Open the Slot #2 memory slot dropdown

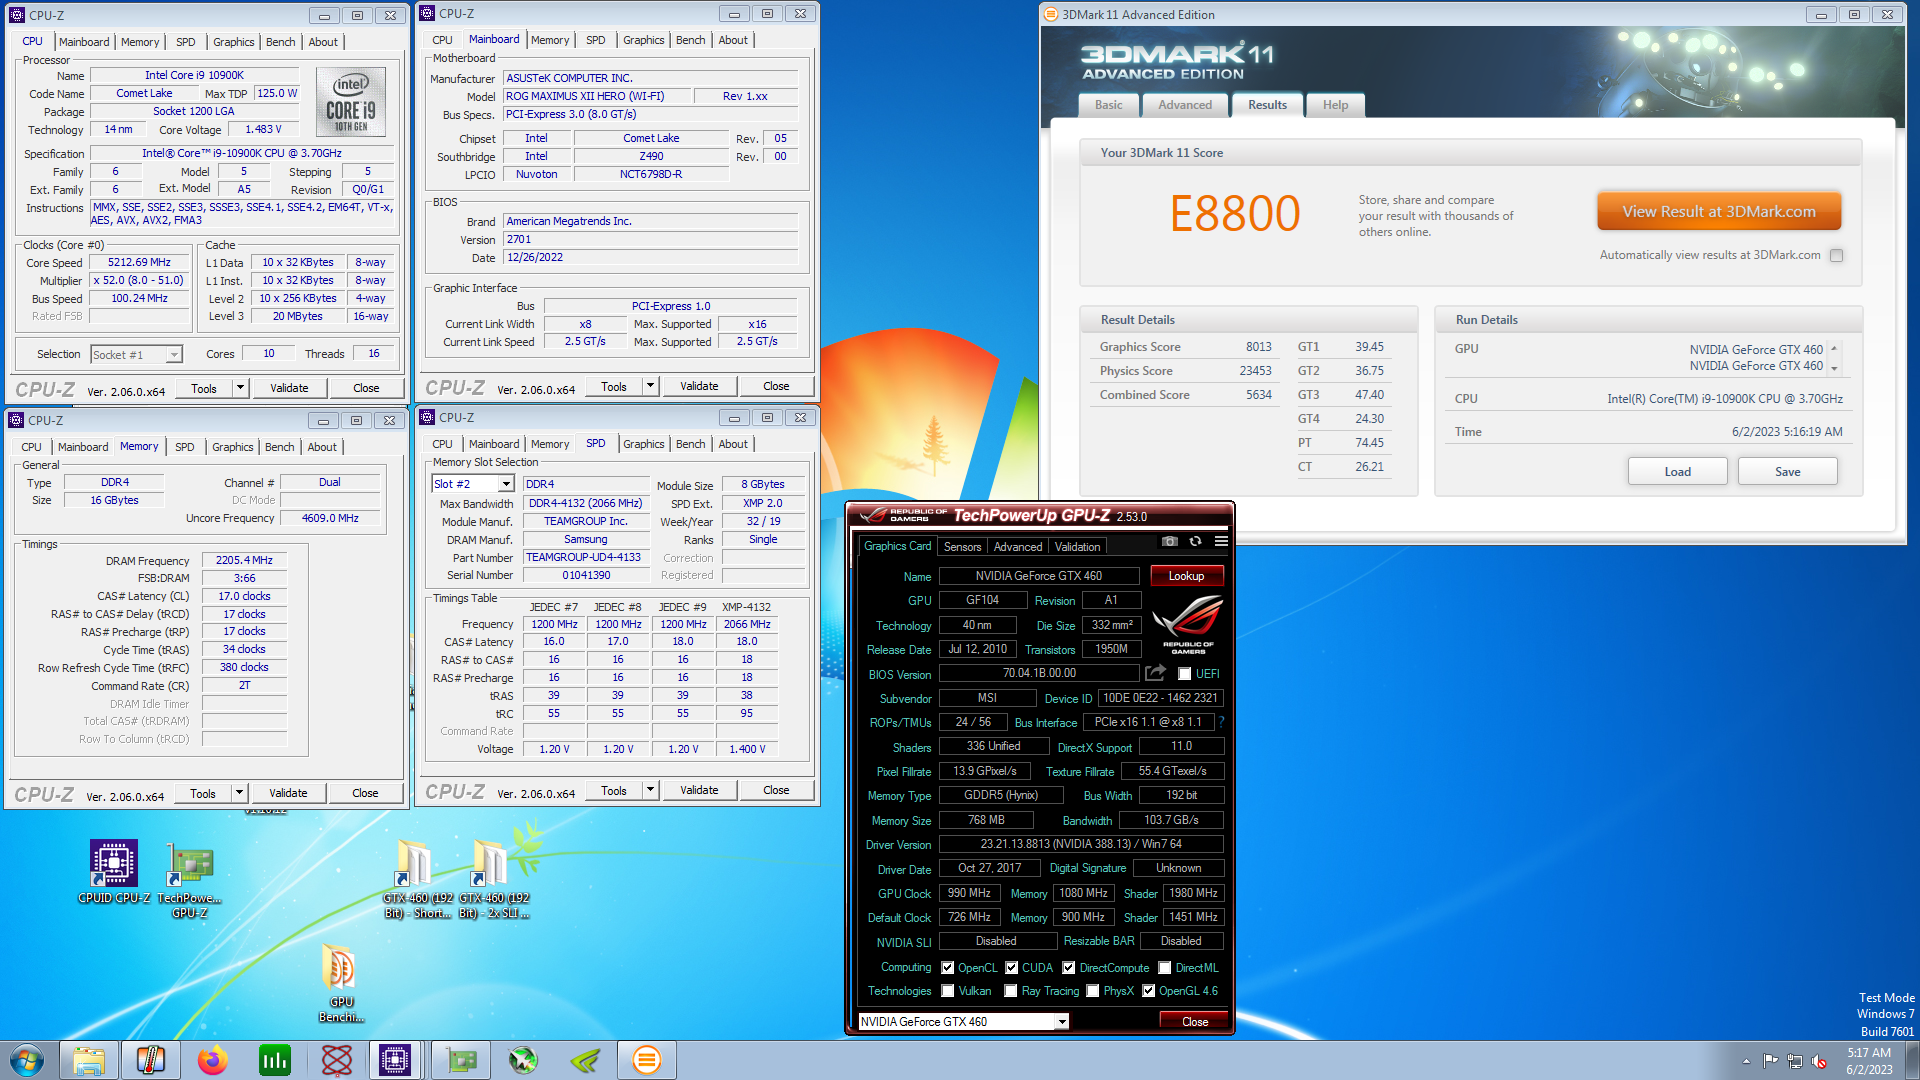point(506,484)
